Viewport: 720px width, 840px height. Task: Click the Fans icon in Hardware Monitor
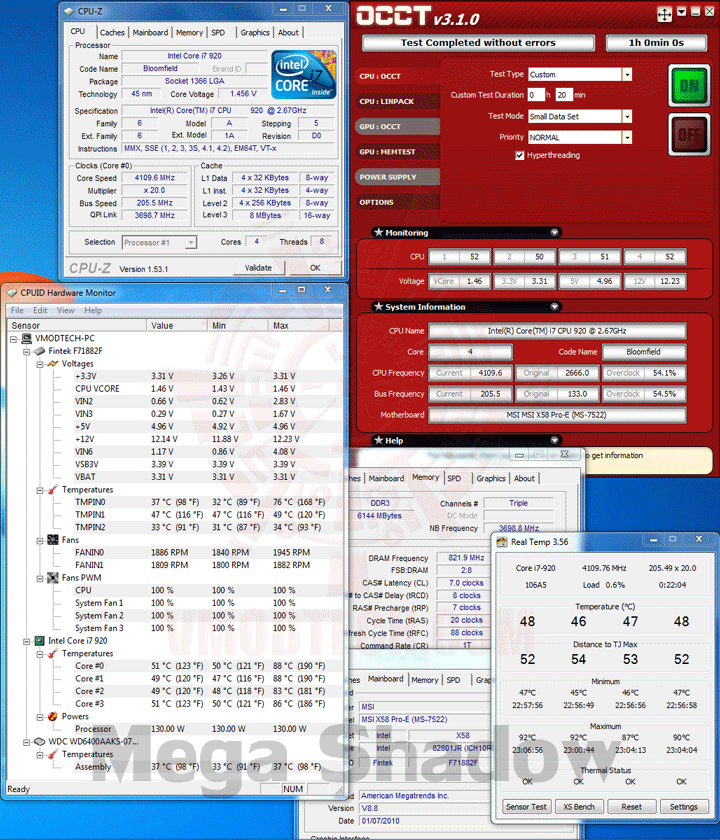52,540
